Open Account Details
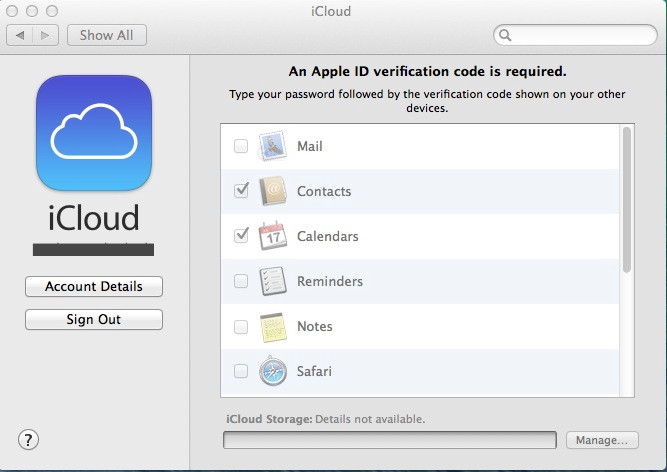The height and width of the screenshot is (472, 667). (94, 286)
